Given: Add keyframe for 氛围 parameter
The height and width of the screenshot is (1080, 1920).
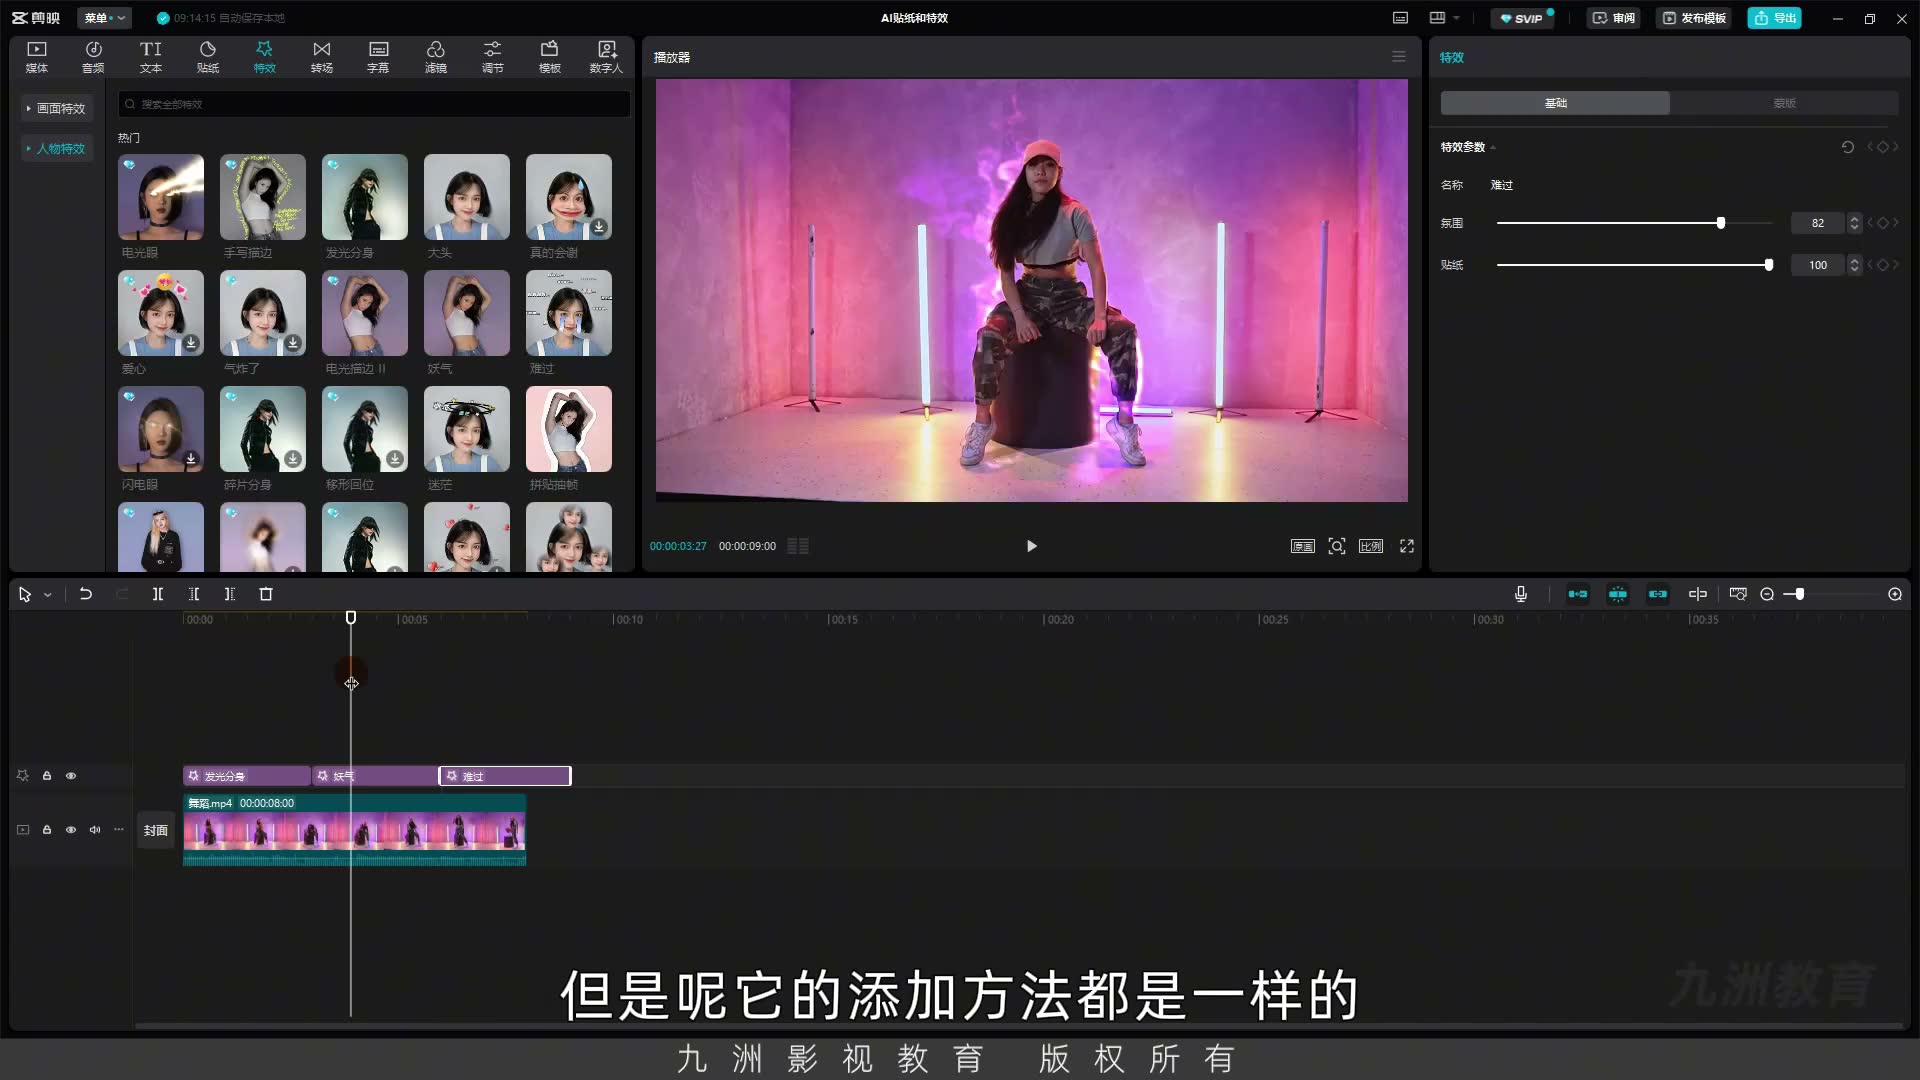Looking at the screenshot, I should click(x=1883, y=223).
